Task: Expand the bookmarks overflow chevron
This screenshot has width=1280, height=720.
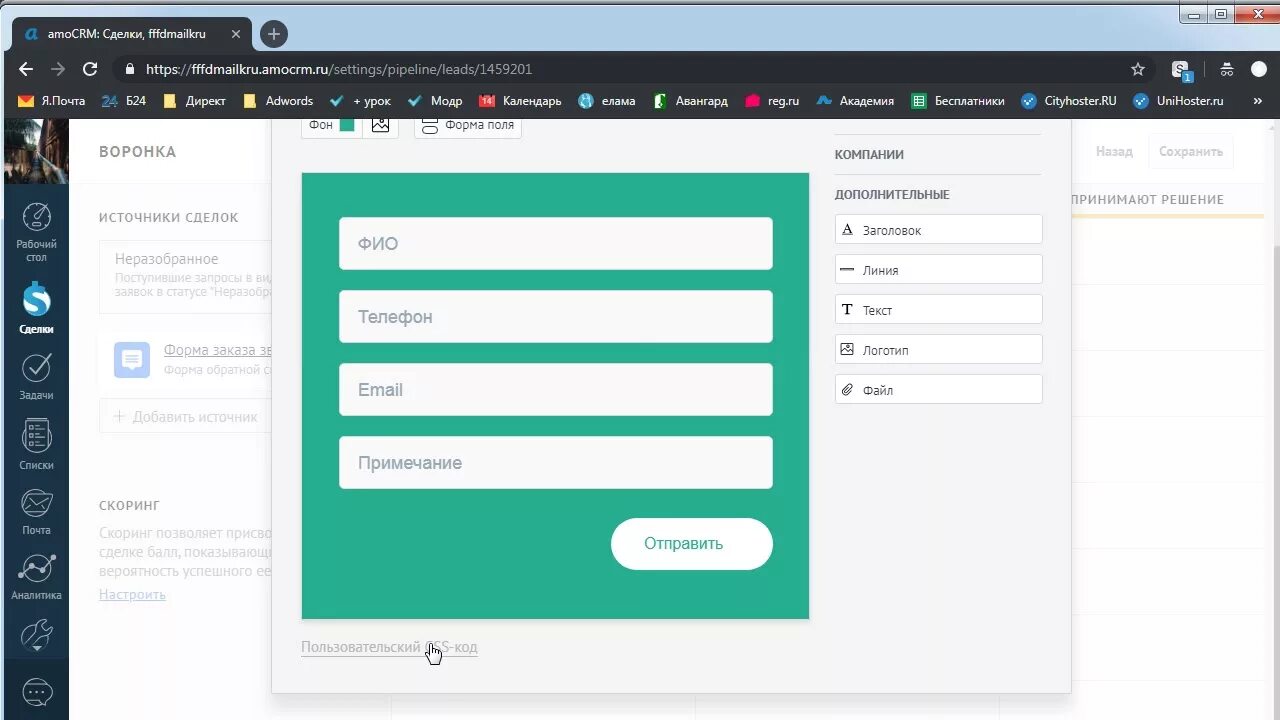Action: pyautogui.click(x=1258, y=100)
